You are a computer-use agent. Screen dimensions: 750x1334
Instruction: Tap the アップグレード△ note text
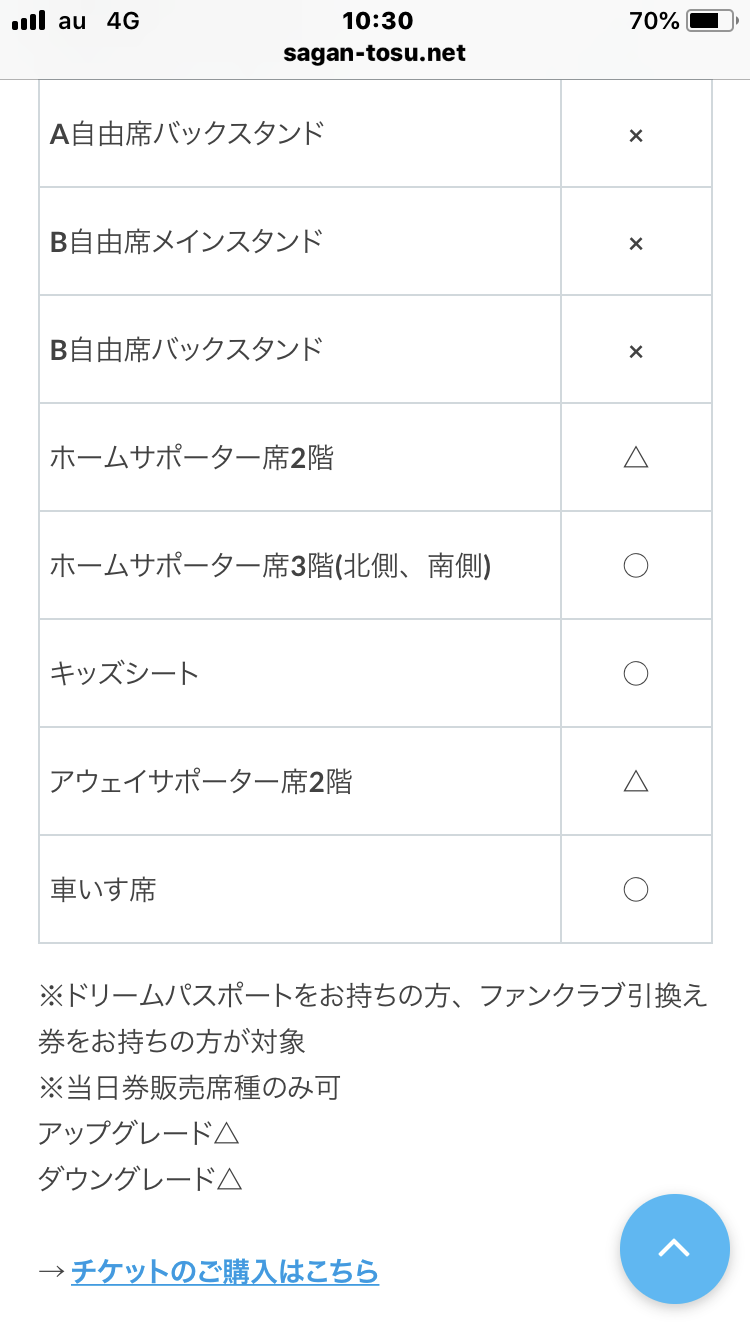(139, 1133)
